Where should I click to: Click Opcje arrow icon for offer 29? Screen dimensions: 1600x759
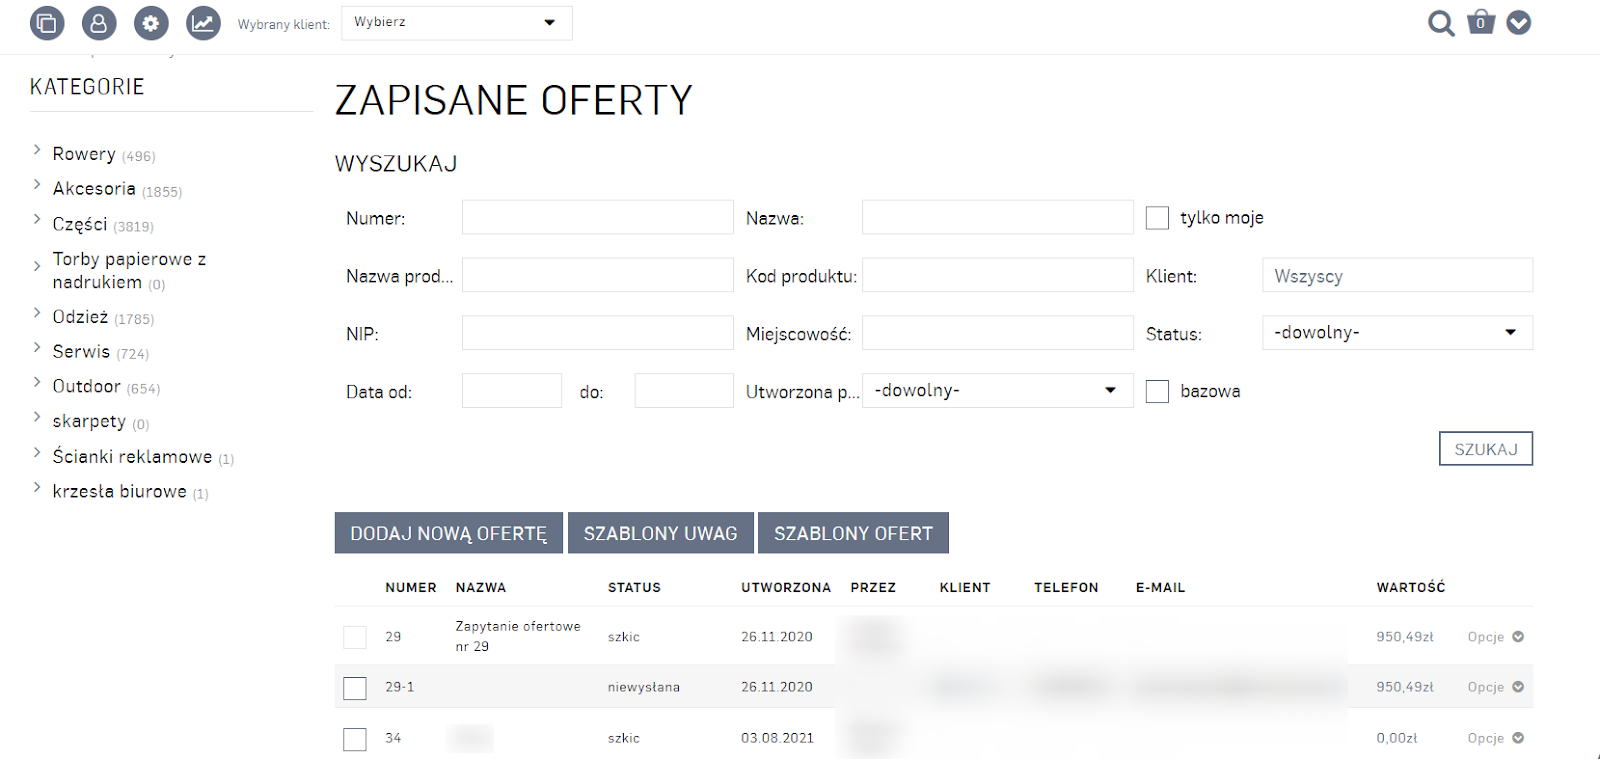click(x=1518, y=637)
